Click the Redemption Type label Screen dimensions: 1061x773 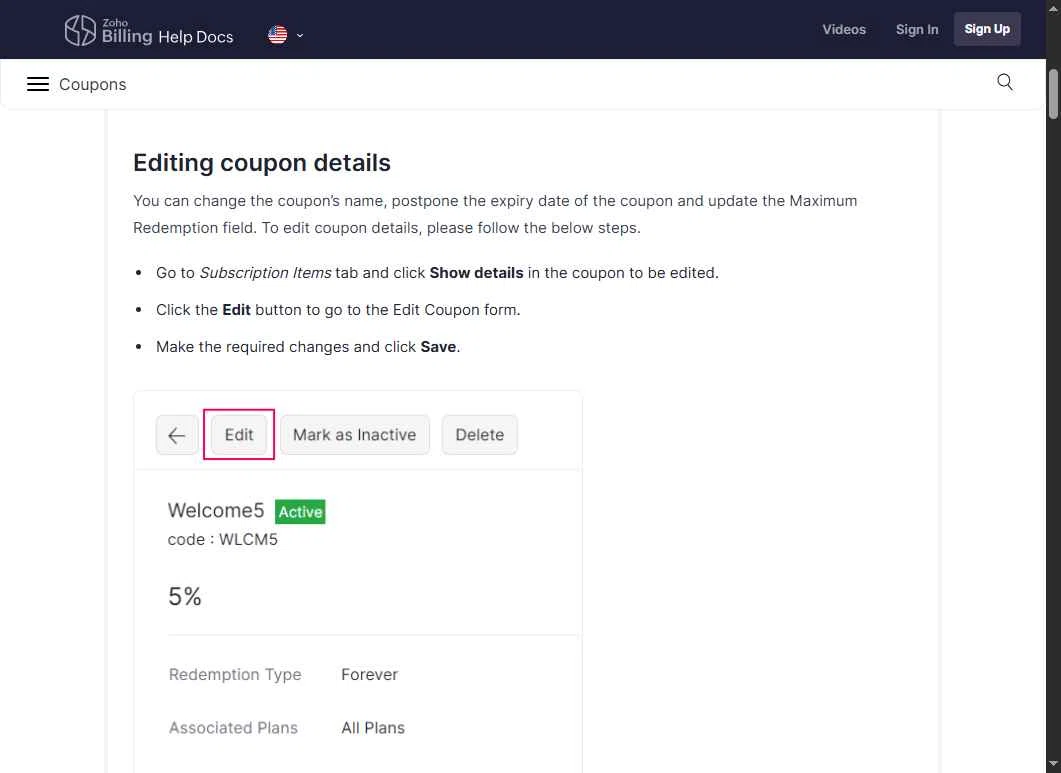coord(235,674)
